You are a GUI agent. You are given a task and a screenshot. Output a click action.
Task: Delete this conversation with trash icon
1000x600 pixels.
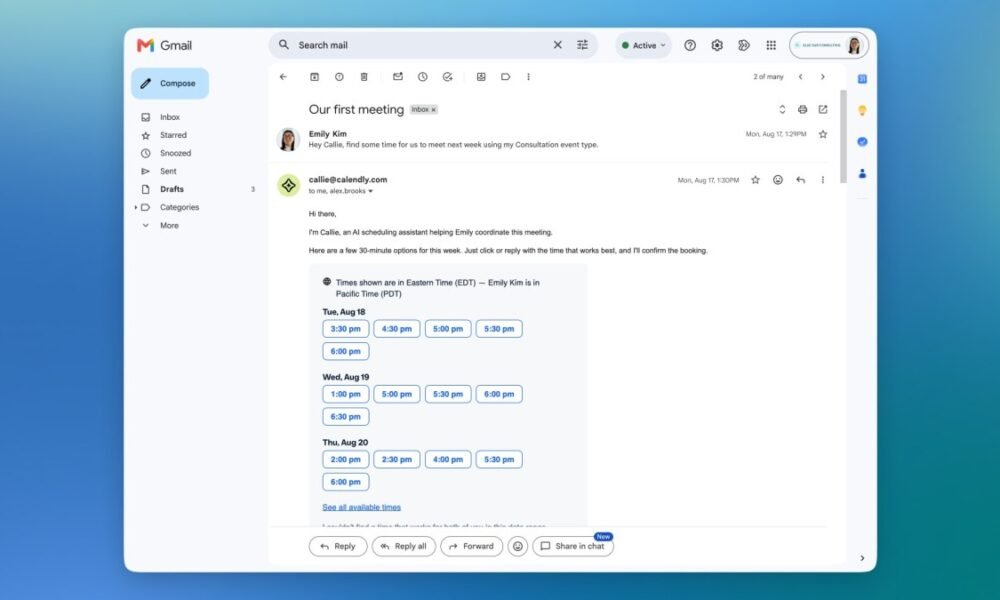tap(364, 77)
